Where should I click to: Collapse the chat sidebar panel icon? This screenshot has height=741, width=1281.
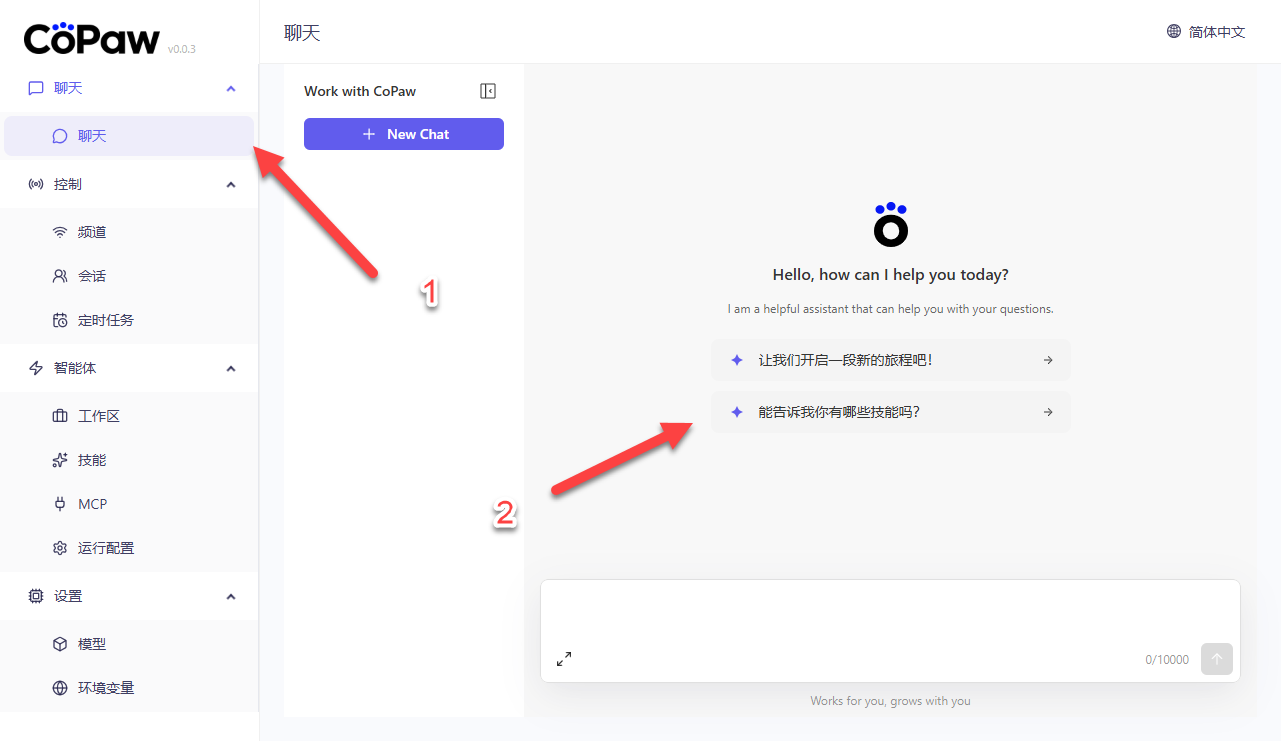[488, 91]
